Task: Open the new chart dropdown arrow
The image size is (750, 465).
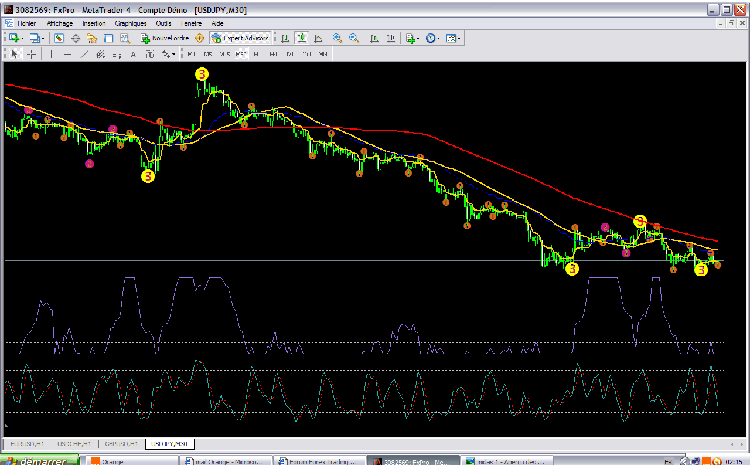Action: pyautogui.click(x=23, y=38)
